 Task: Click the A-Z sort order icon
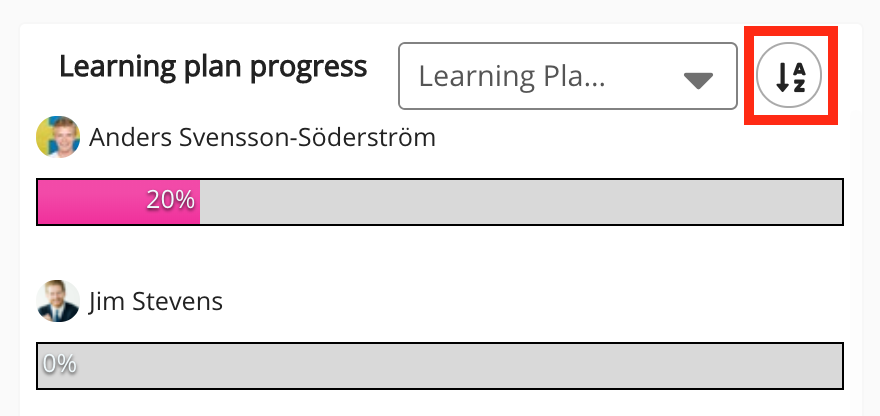pyautogui.click(x=789, y=76)
